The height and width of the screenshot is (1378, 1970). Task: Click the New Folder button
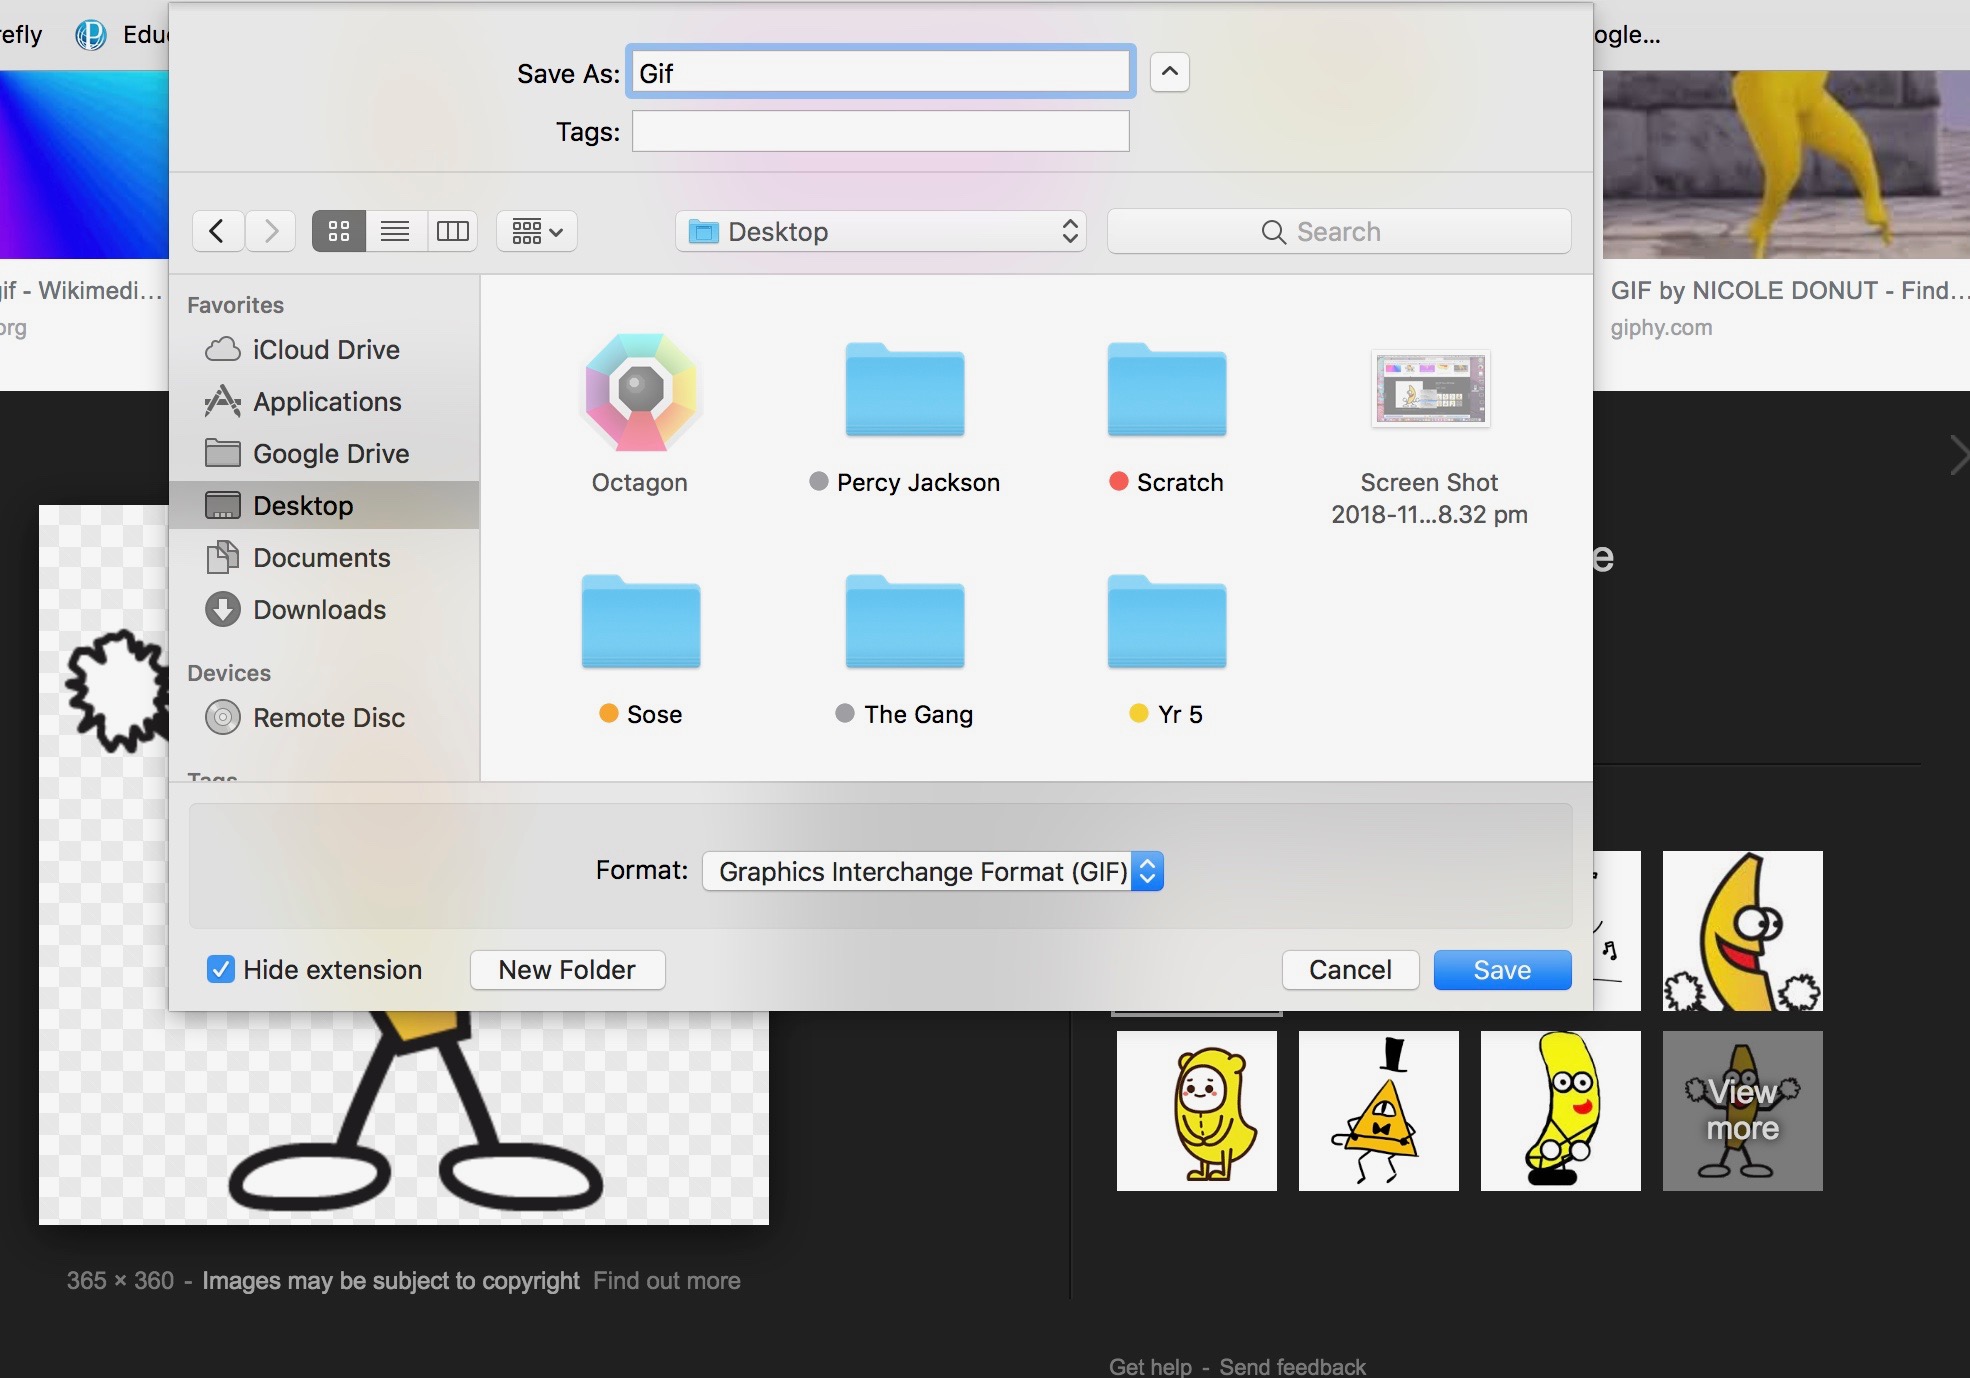(567, 970)
